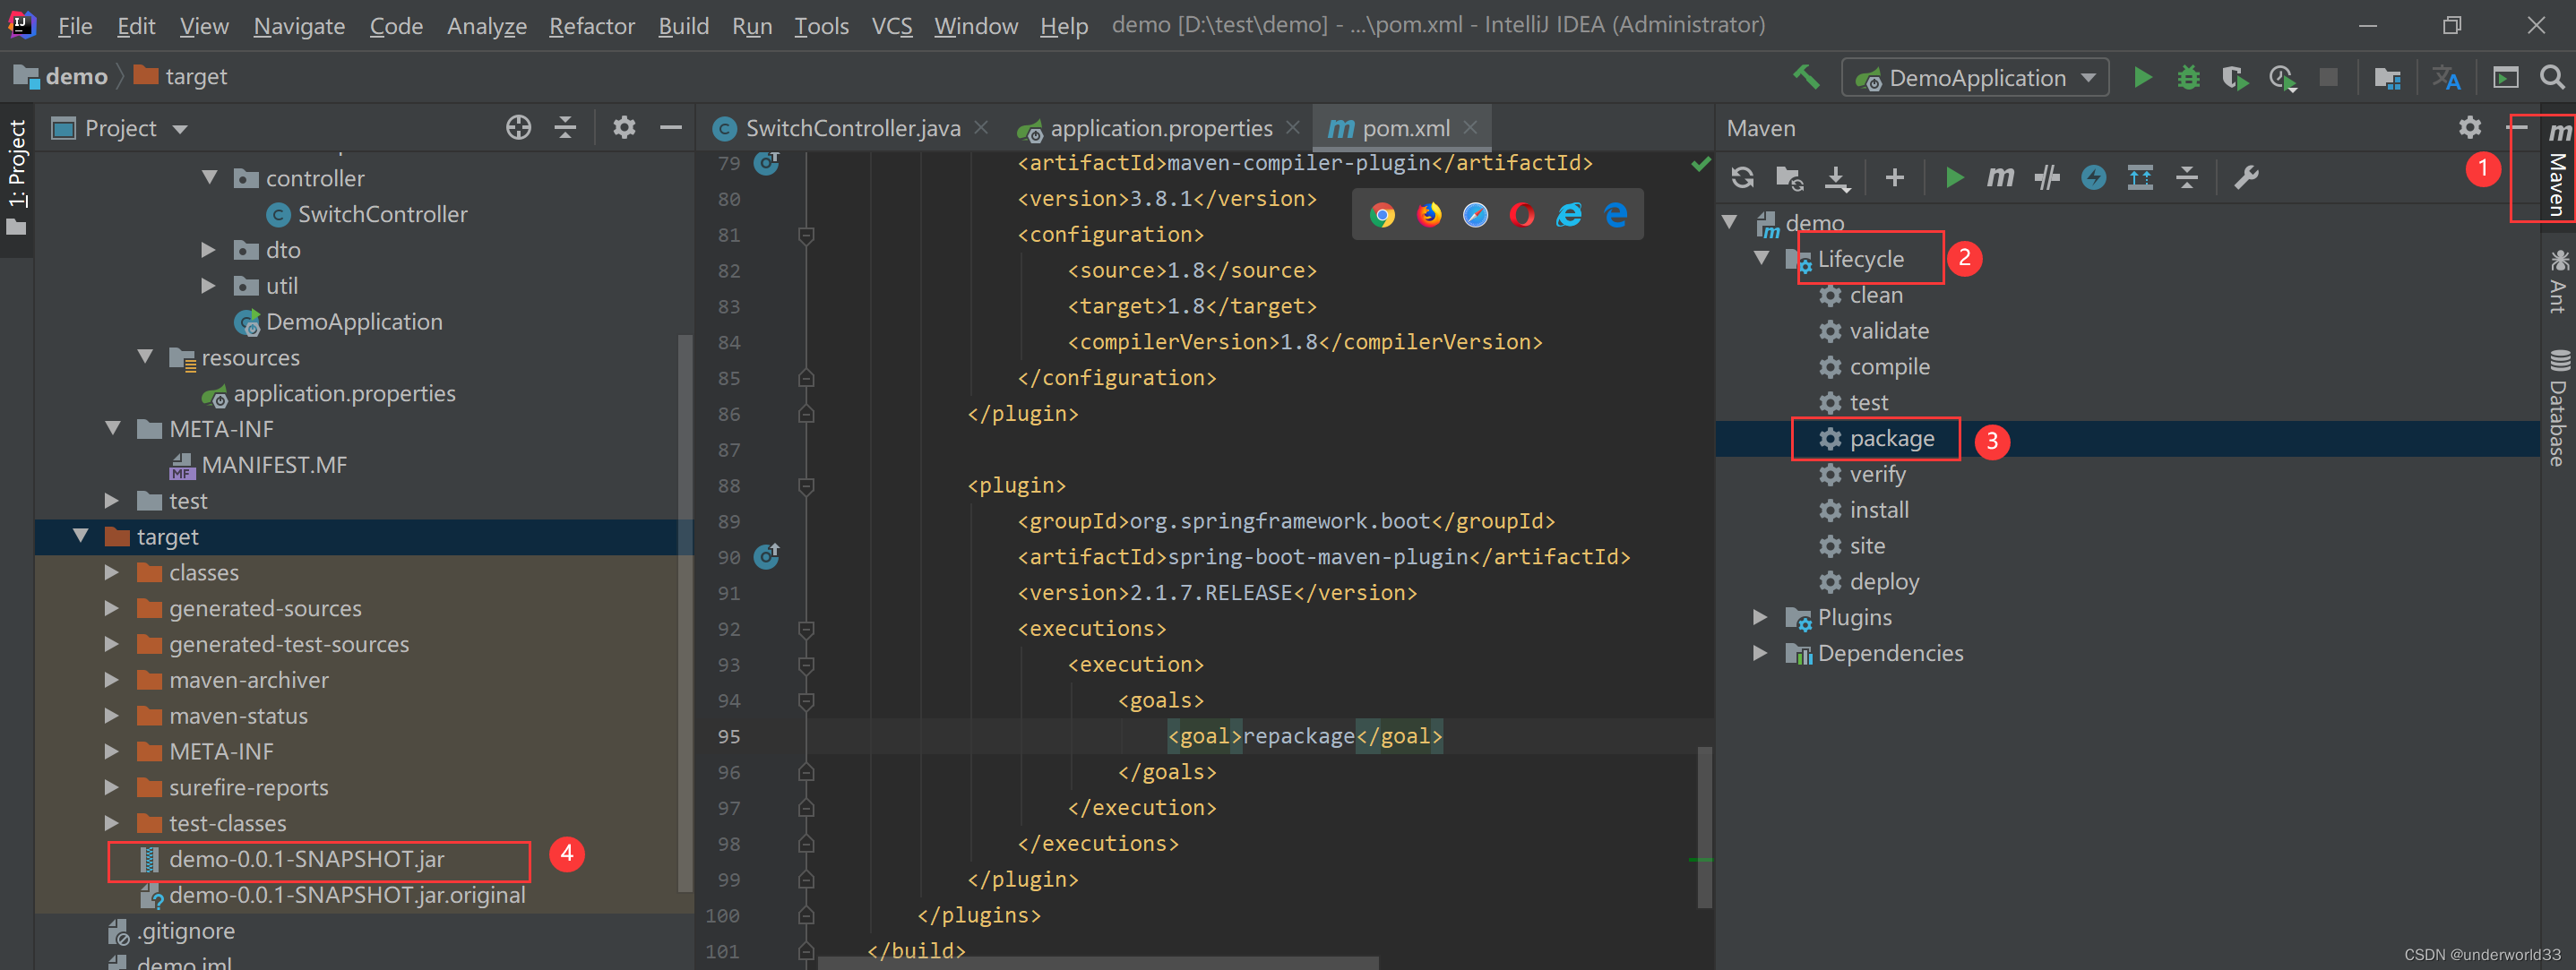This screenshot has height=970, width=2576.
Task: Select demo-0.0.1-SNAPSHOT.jar file in target
Action: (306, 859)
